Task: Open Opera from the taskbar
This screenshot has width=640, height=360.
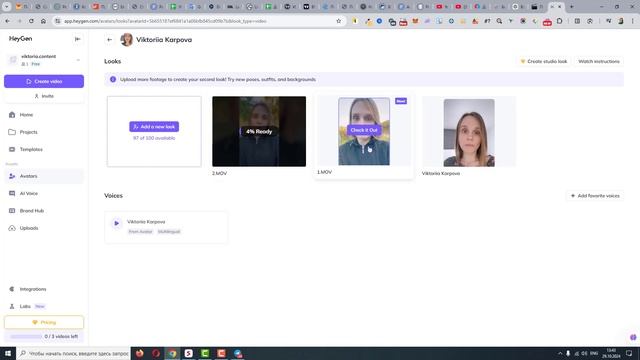Action: pos(156,353)
